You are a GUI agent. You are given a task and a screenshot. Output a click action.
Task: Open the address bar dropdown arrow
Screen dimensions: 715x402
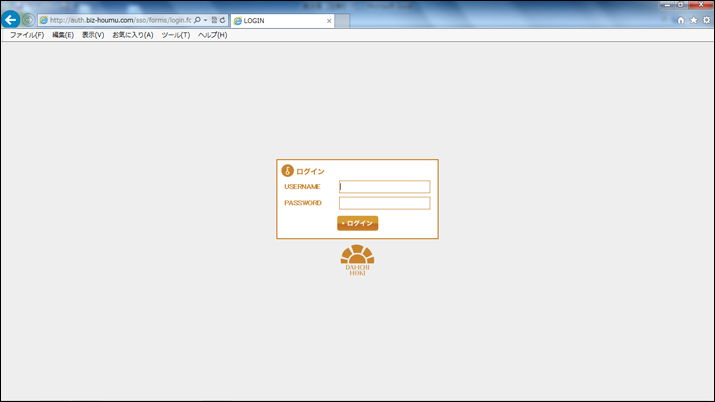(205, 20)
